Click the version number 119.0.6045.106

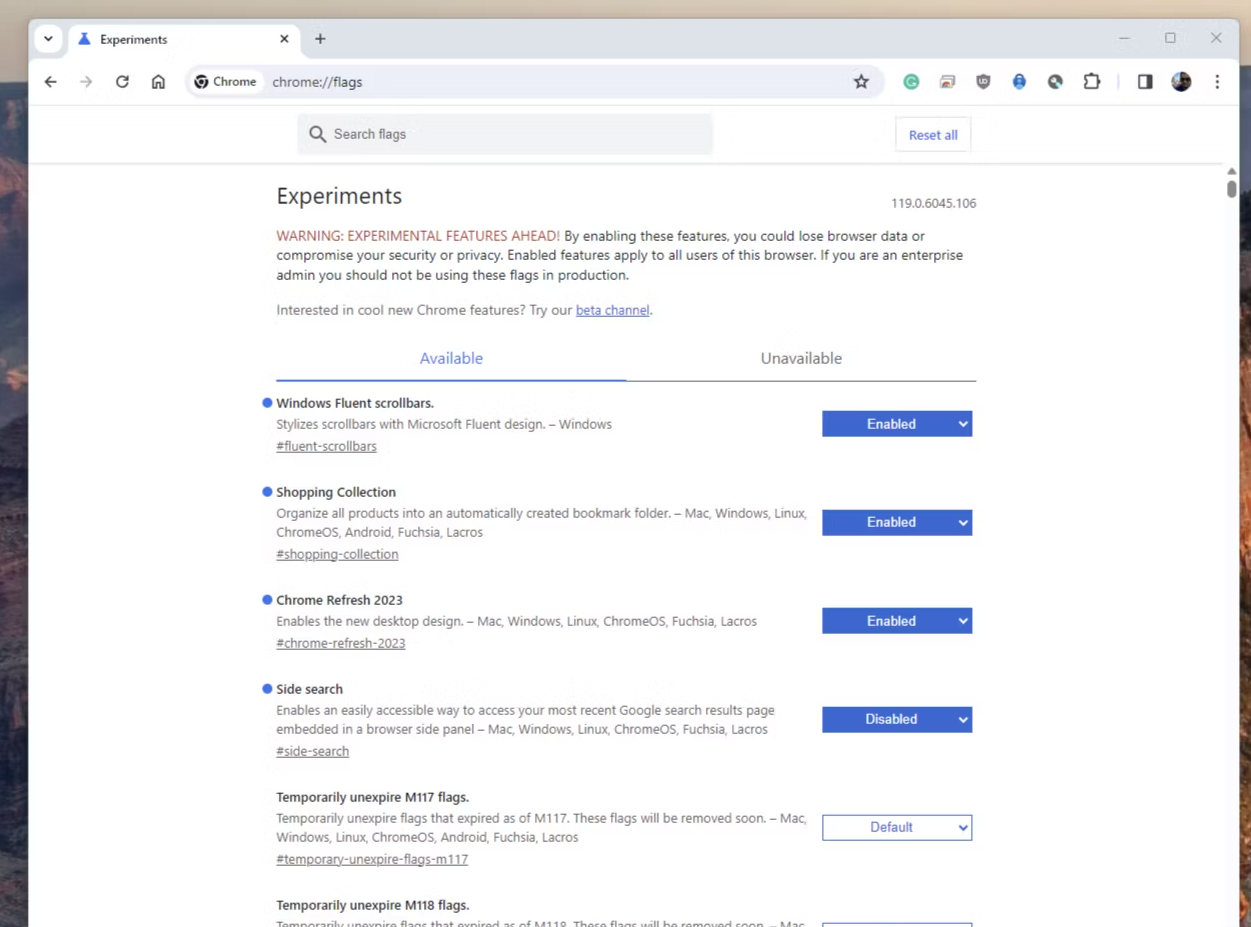click(x=933, y=203)
